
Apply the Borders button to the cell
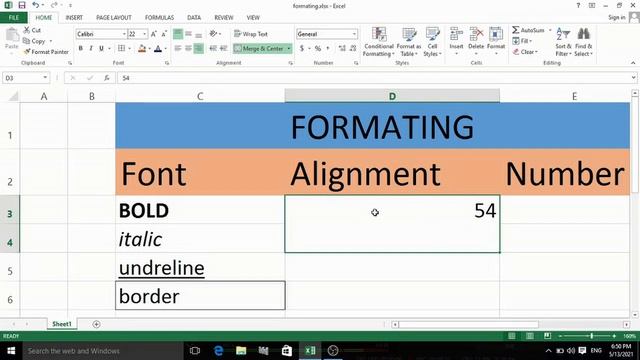tap(121, 48)
